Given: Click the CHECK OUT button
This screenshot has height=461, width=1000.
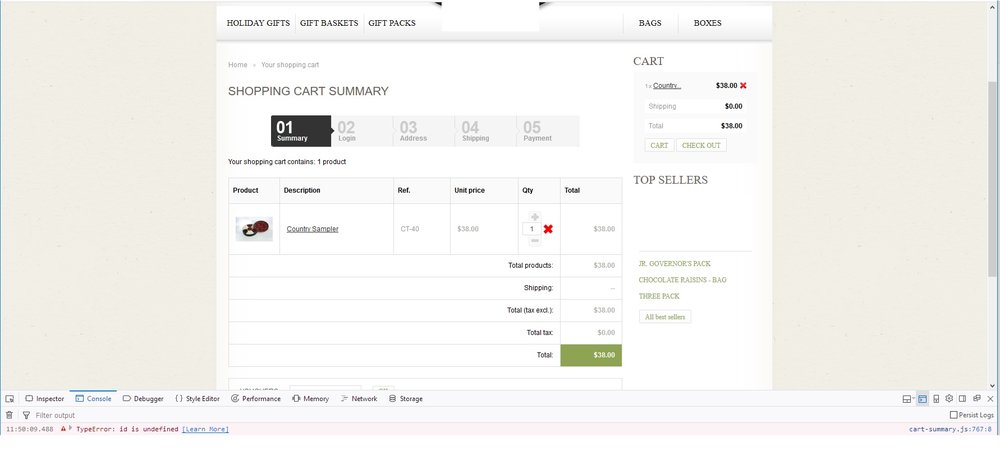Looking at the screenshot, I should point(701,145).
